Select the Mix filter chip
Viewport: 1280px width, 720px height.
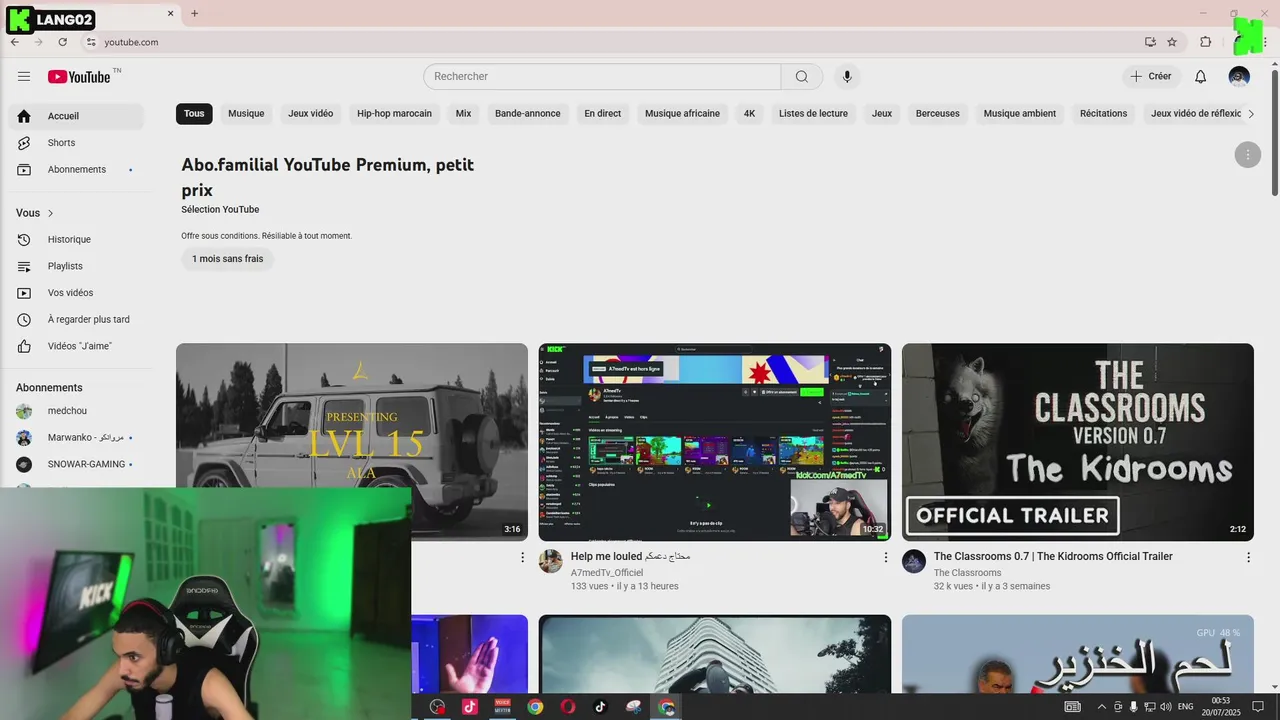(x=463, y=114)
